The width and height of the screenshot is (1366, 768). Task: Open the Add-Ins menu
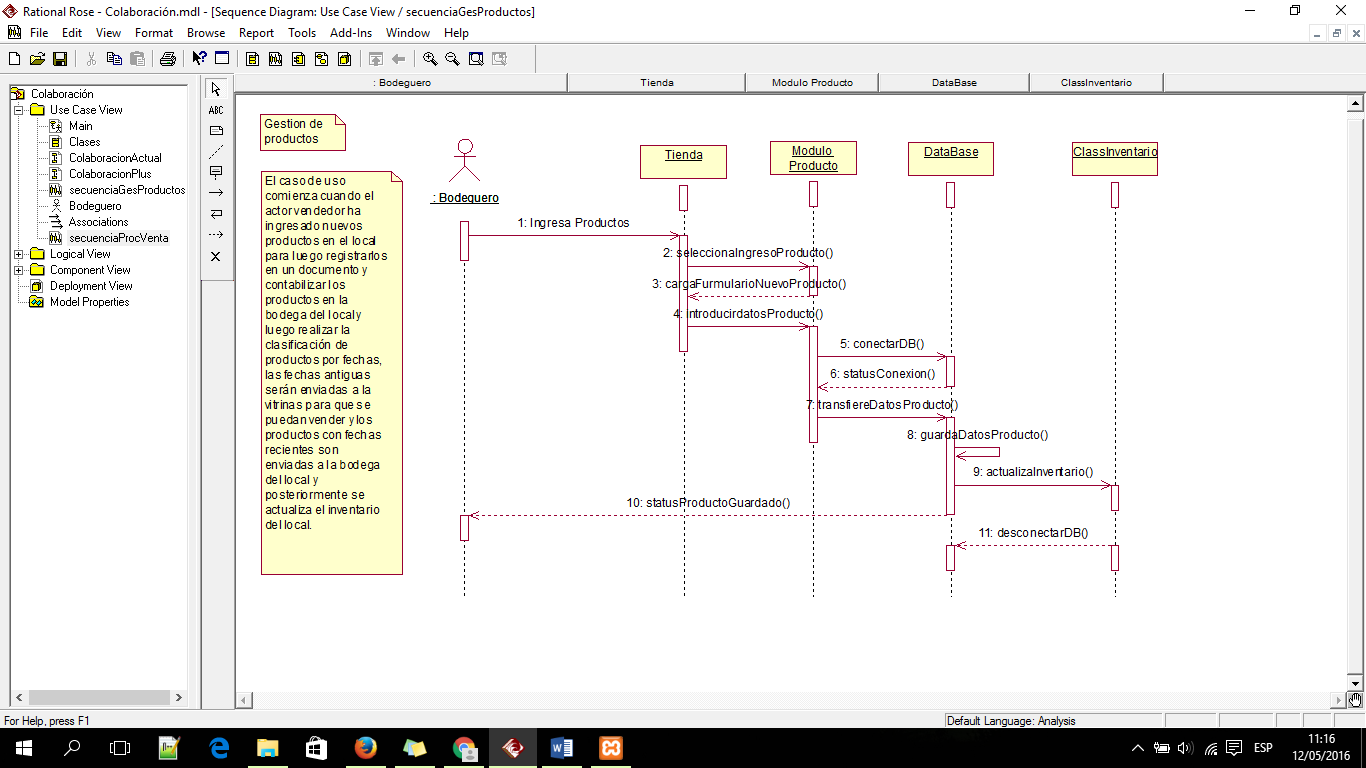coord(351,33)
